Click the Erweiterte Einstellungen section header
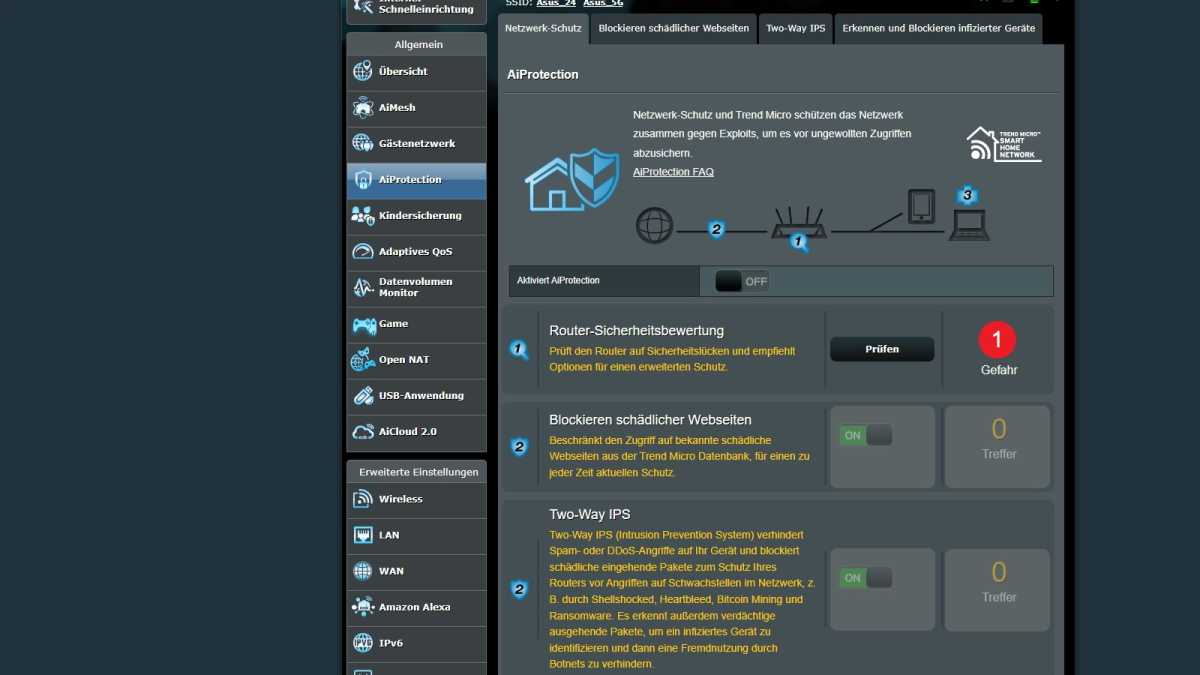 click(418, 471)
